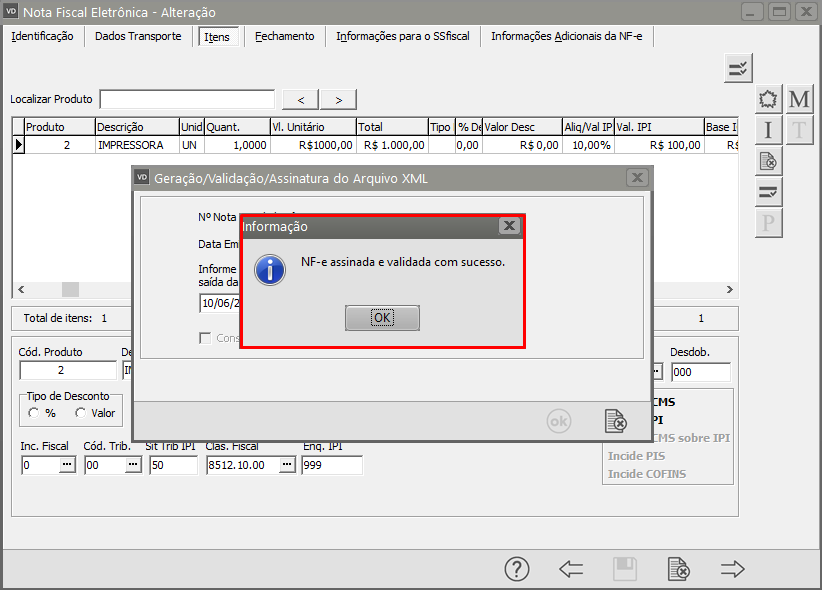Click the save floppy disk icon

tap(625, 569)
